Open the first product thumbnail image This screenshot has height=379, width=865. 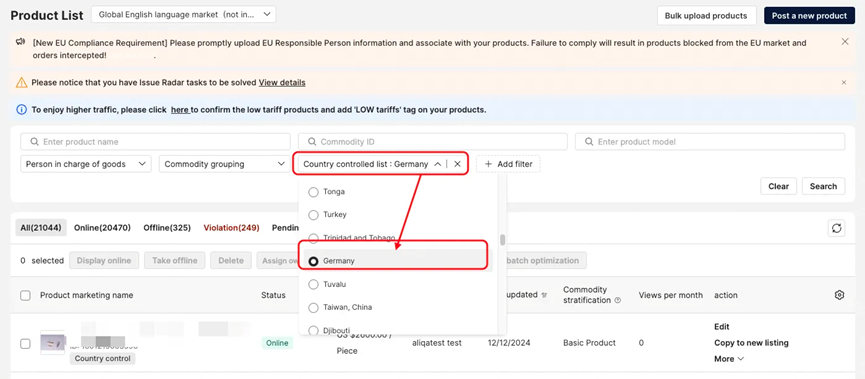click(x=52, y=343)
